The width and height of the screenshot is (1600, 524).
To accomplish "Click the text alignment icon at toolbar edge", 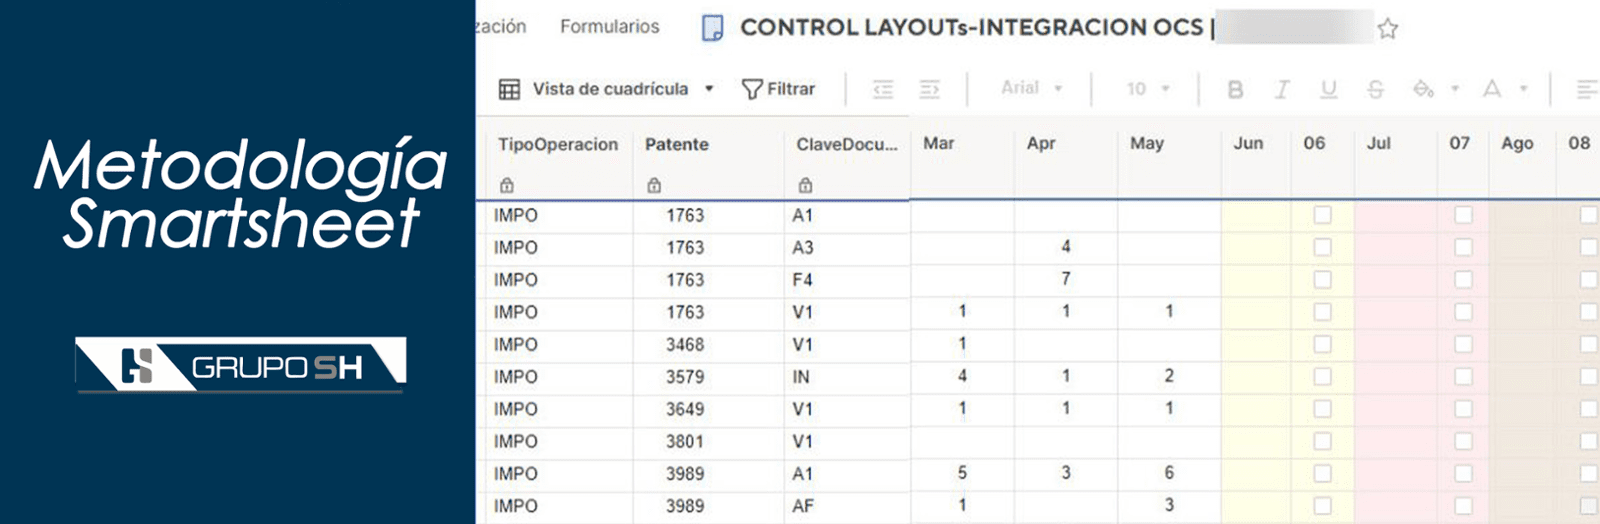I will coord(1586,89).
